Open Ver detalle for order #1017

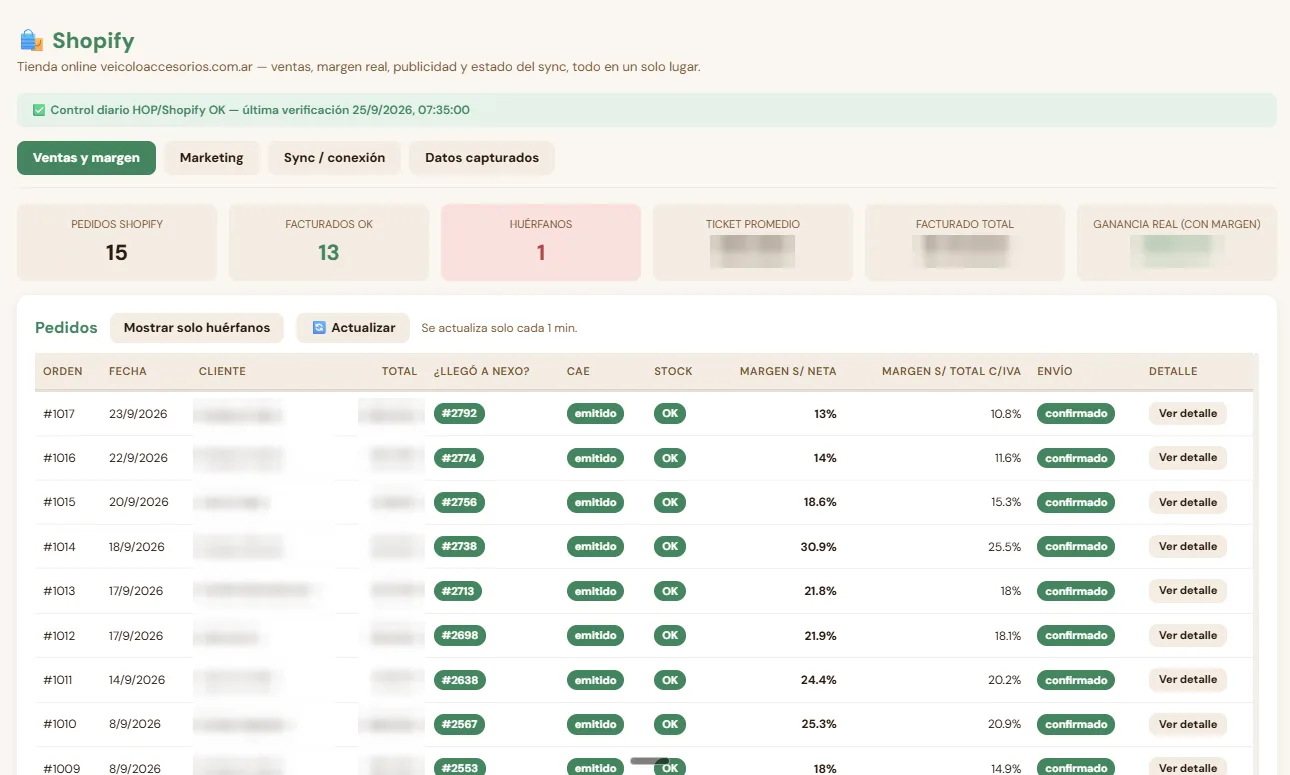1188,413
